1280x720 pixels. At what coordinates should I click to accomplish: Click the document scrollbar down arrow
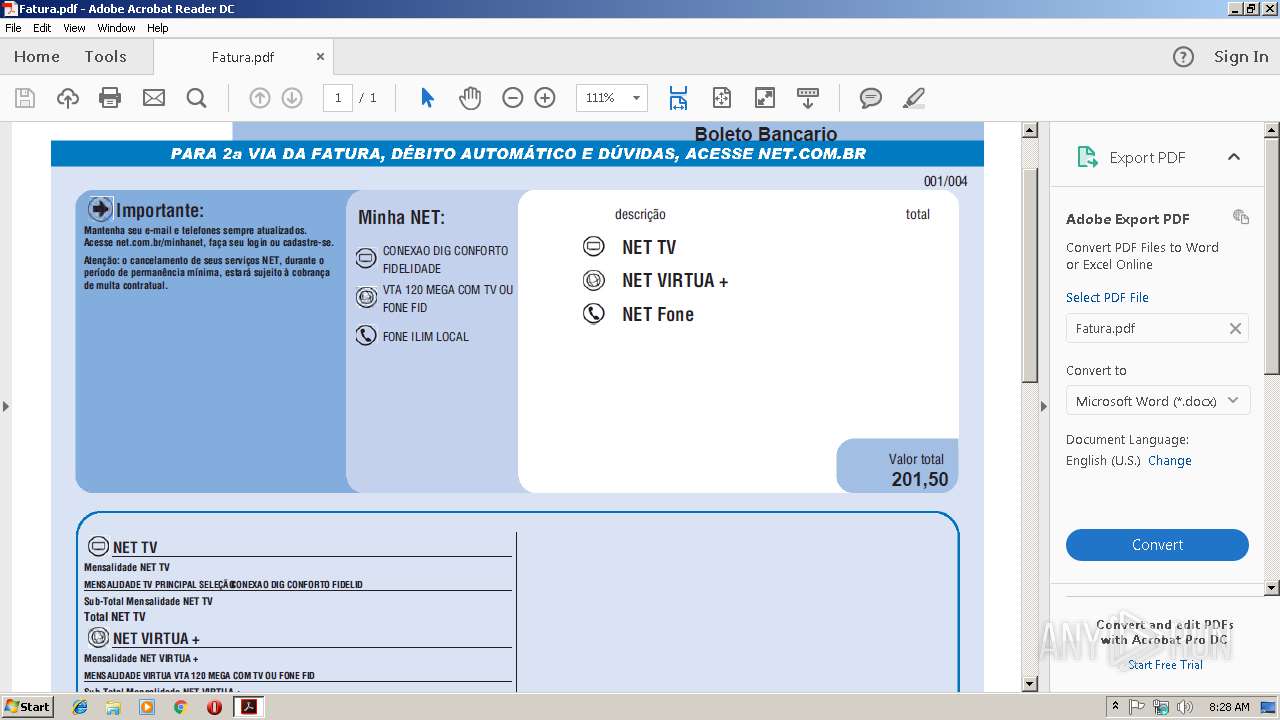[1029, 684]
